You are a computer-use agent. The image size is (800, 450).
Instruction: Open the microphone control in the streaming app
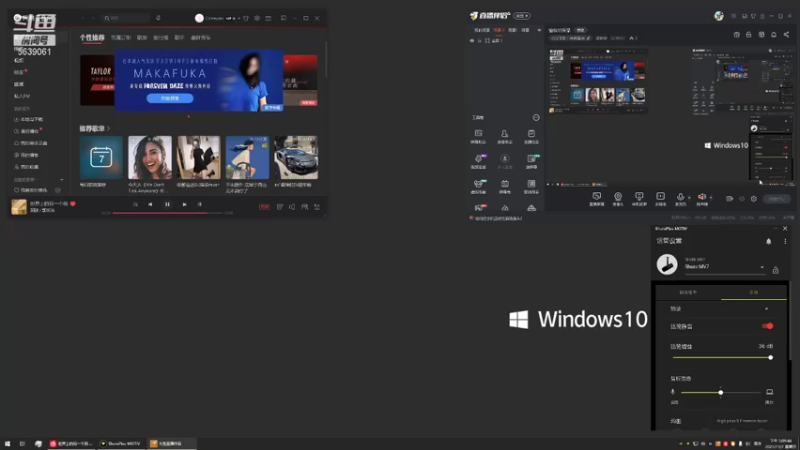tap(680, 198)
